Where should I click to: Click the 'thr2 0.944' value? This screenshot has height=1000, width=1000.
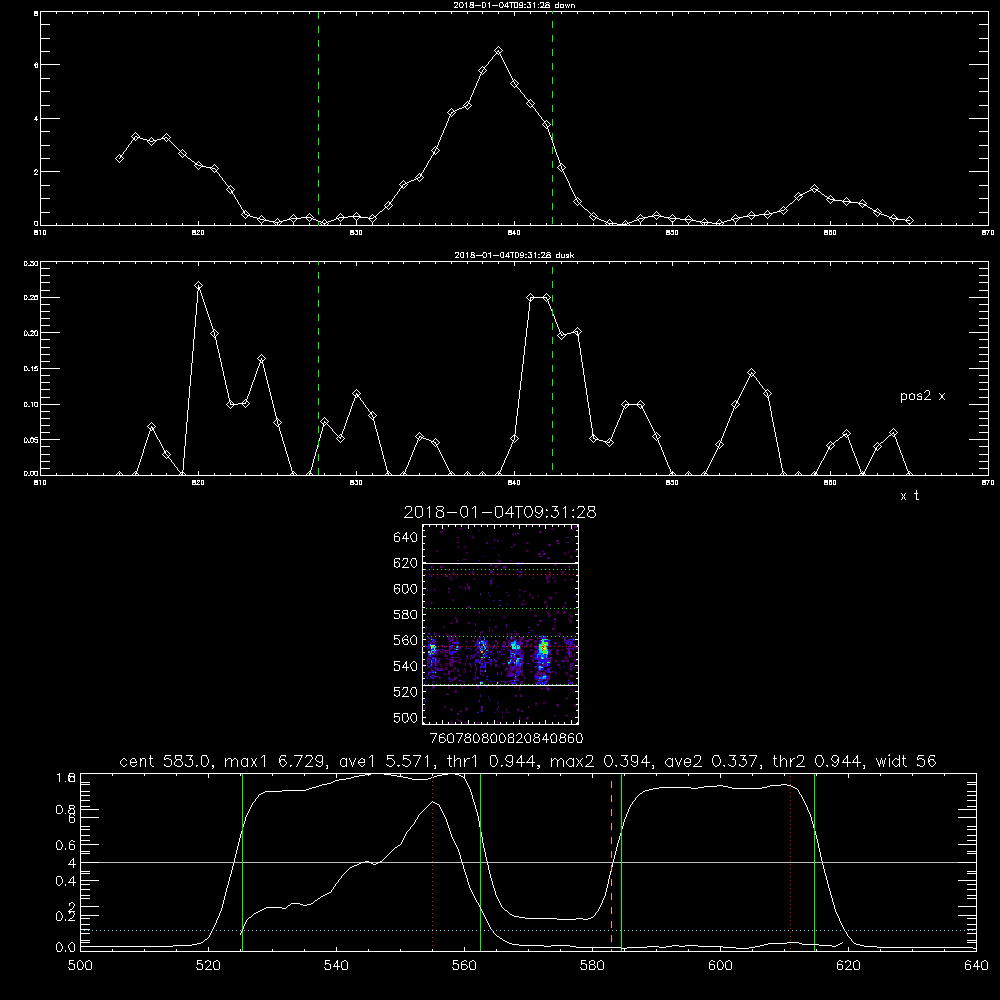pyautogui.click(x=818, y=761)
